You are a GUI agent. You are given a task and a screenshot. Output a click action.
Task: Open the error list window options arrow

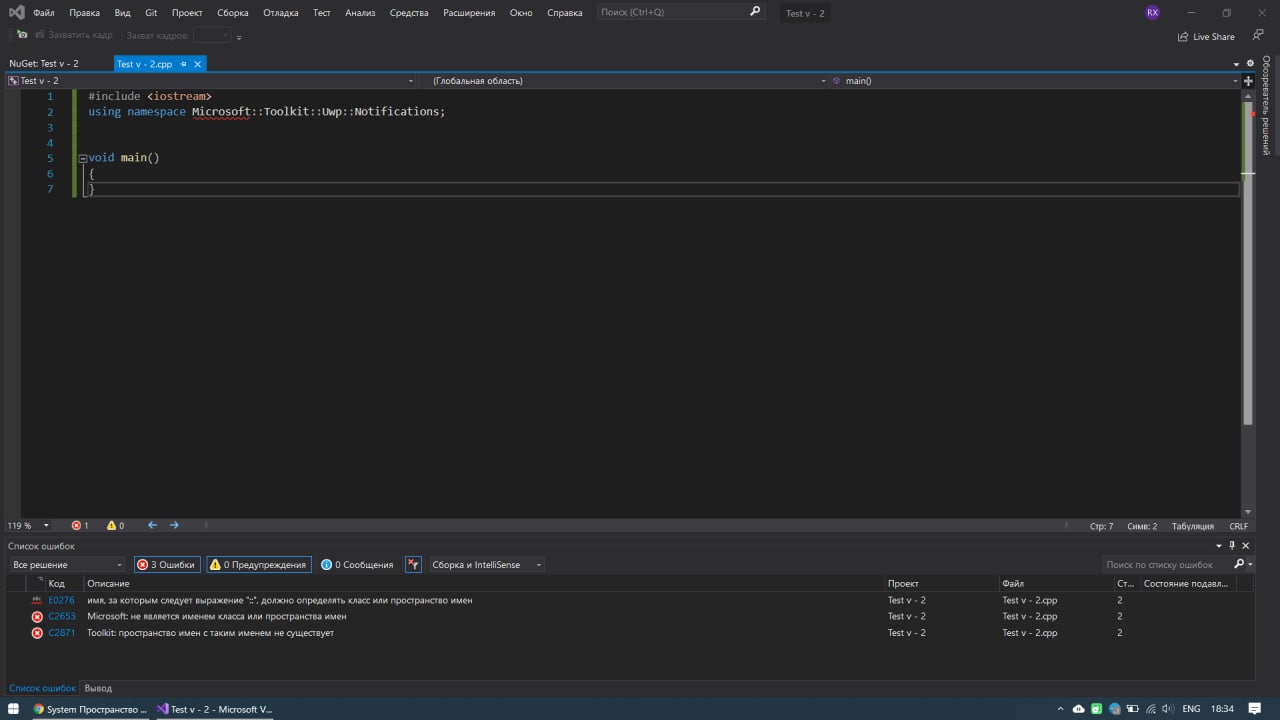pyautogui.click(x=1218, y=546)
